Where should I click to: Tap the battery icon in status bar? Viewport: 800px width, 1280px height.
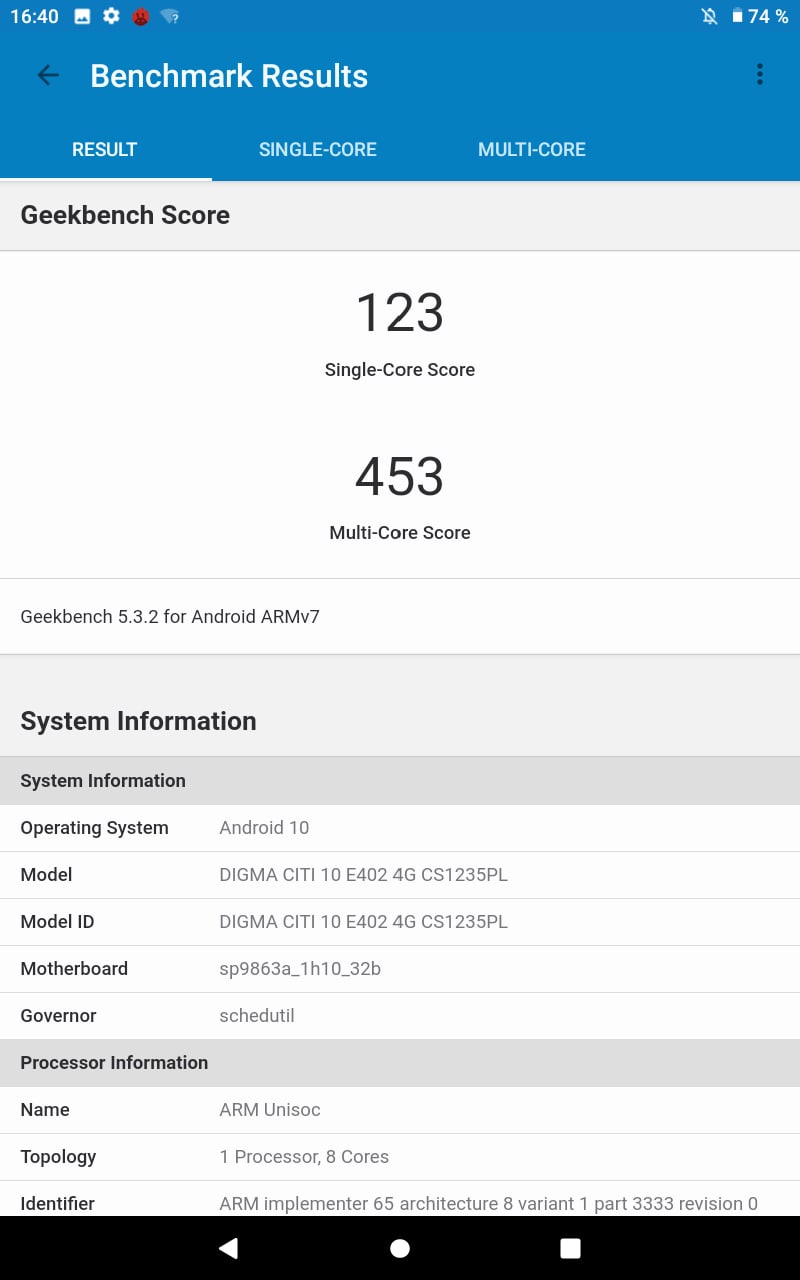(x=737, y=16)
